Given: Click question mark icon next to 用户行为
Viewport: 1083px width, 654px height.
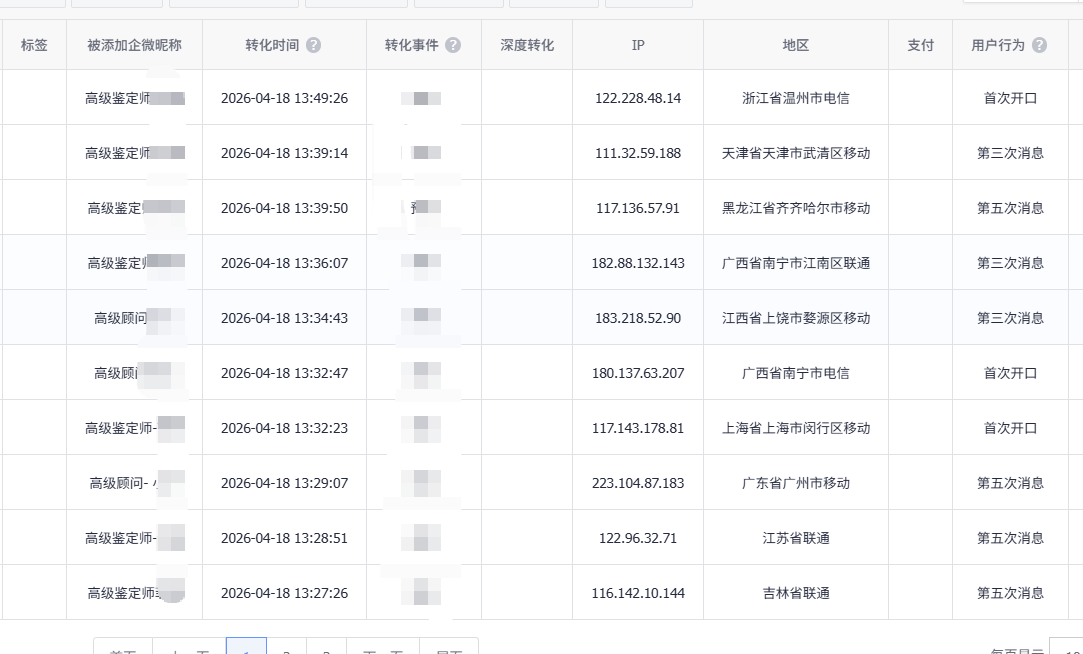Looking at the screenshot, I should pos(1040,45).
